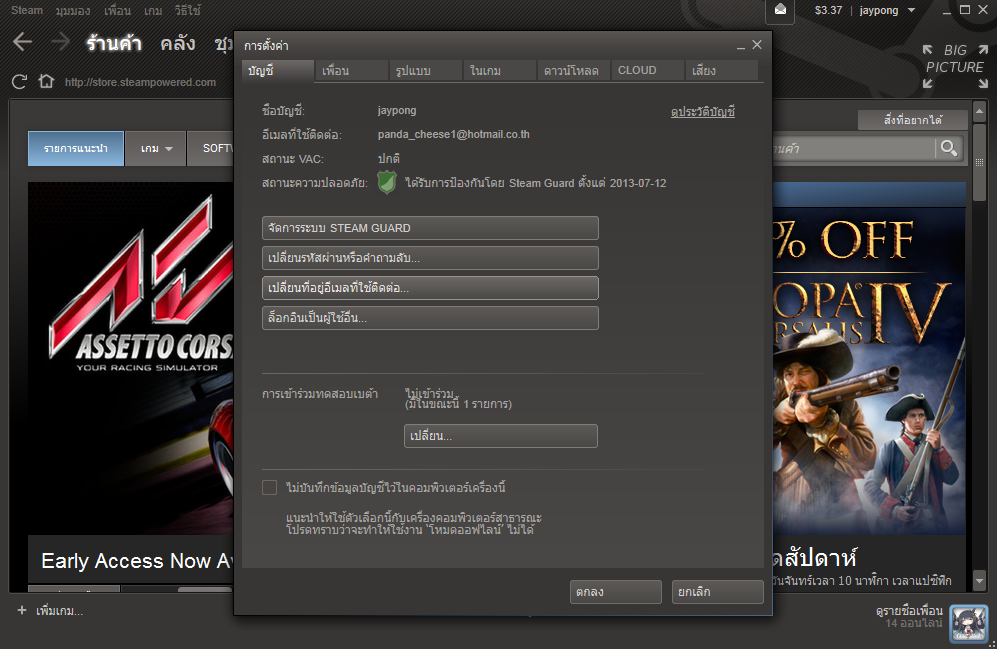This screenshot has width=997, height=649.
Task: Click the account name jaypong in settings
Action: [397, 111]
